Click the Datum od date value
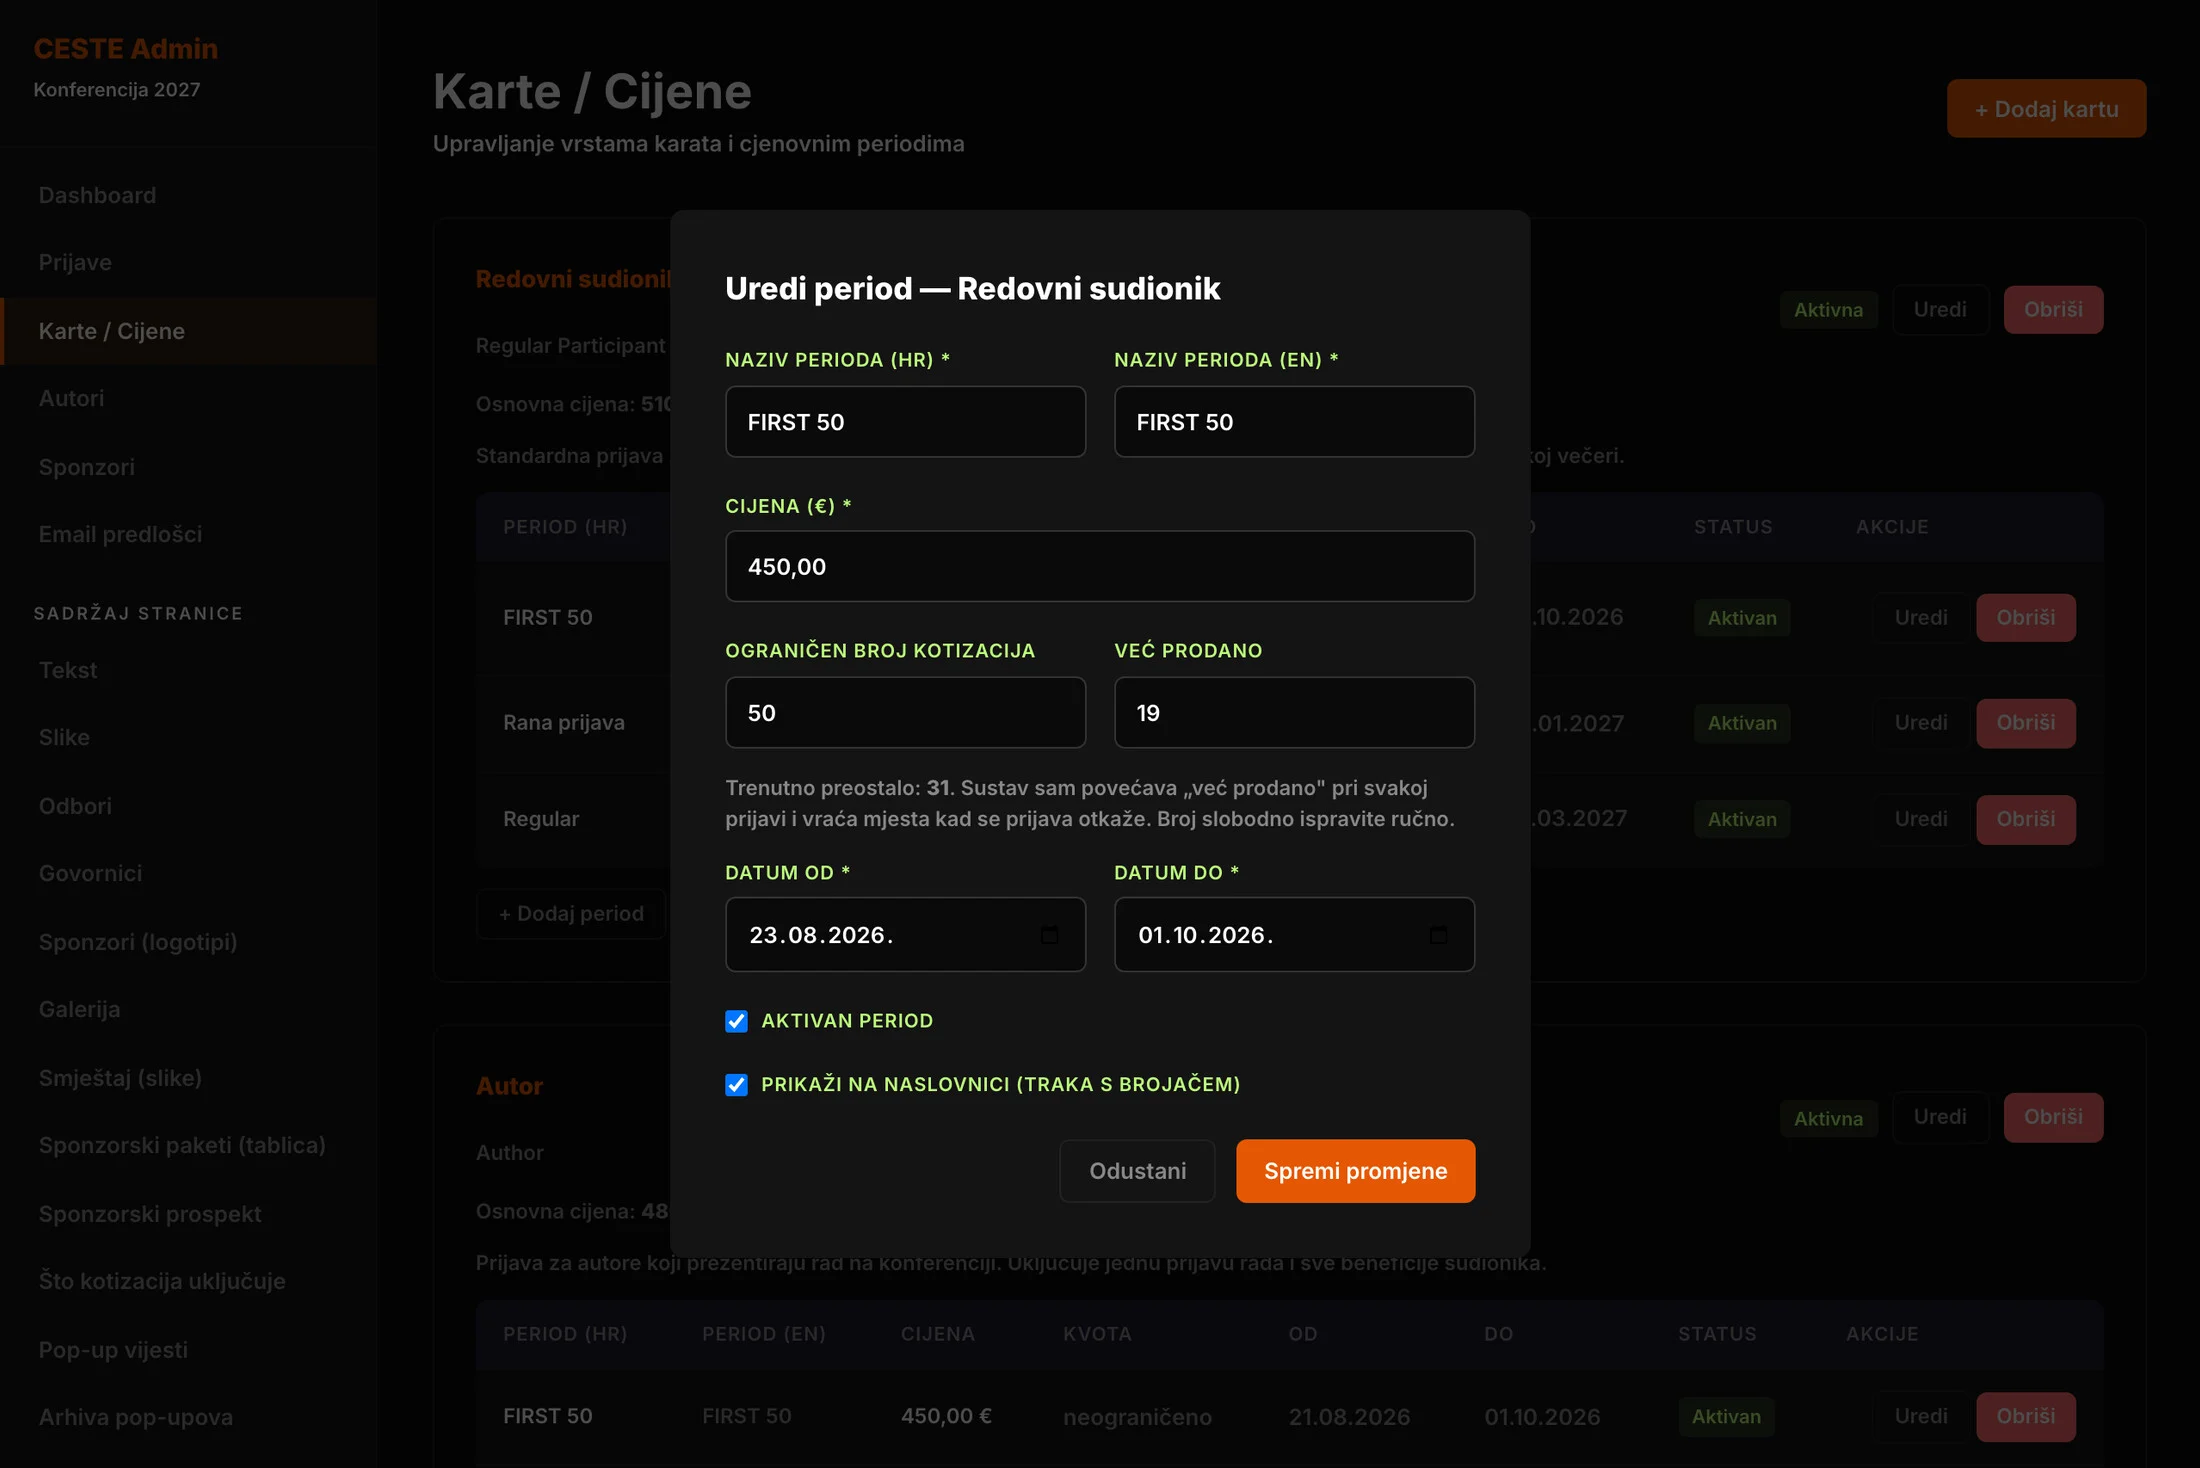Viewport: 2200px width, 1468px height. point(821,935)
